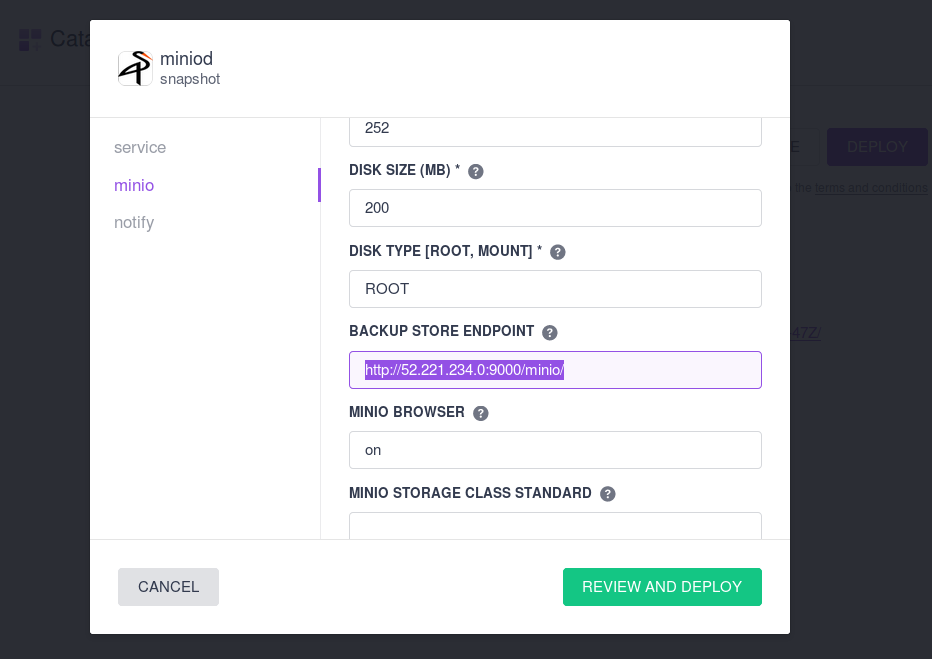Go to the notify section
This screenshot has height=659, width=932.
click(134, 222)
